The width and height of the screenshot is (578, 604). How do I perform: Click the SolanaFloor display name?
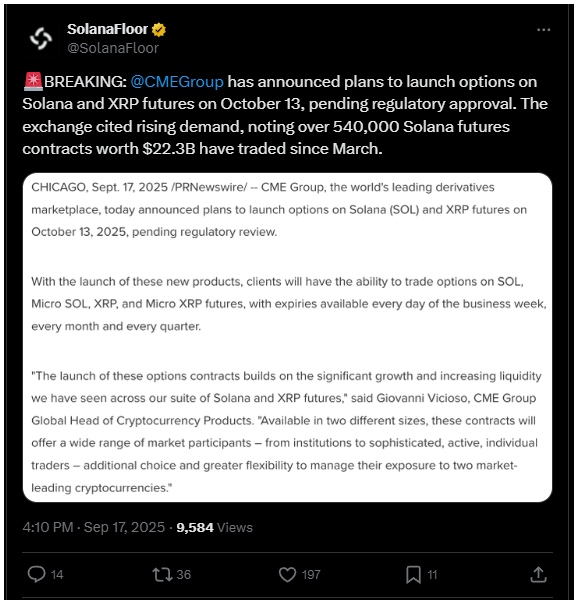click(x=107, y=29)
